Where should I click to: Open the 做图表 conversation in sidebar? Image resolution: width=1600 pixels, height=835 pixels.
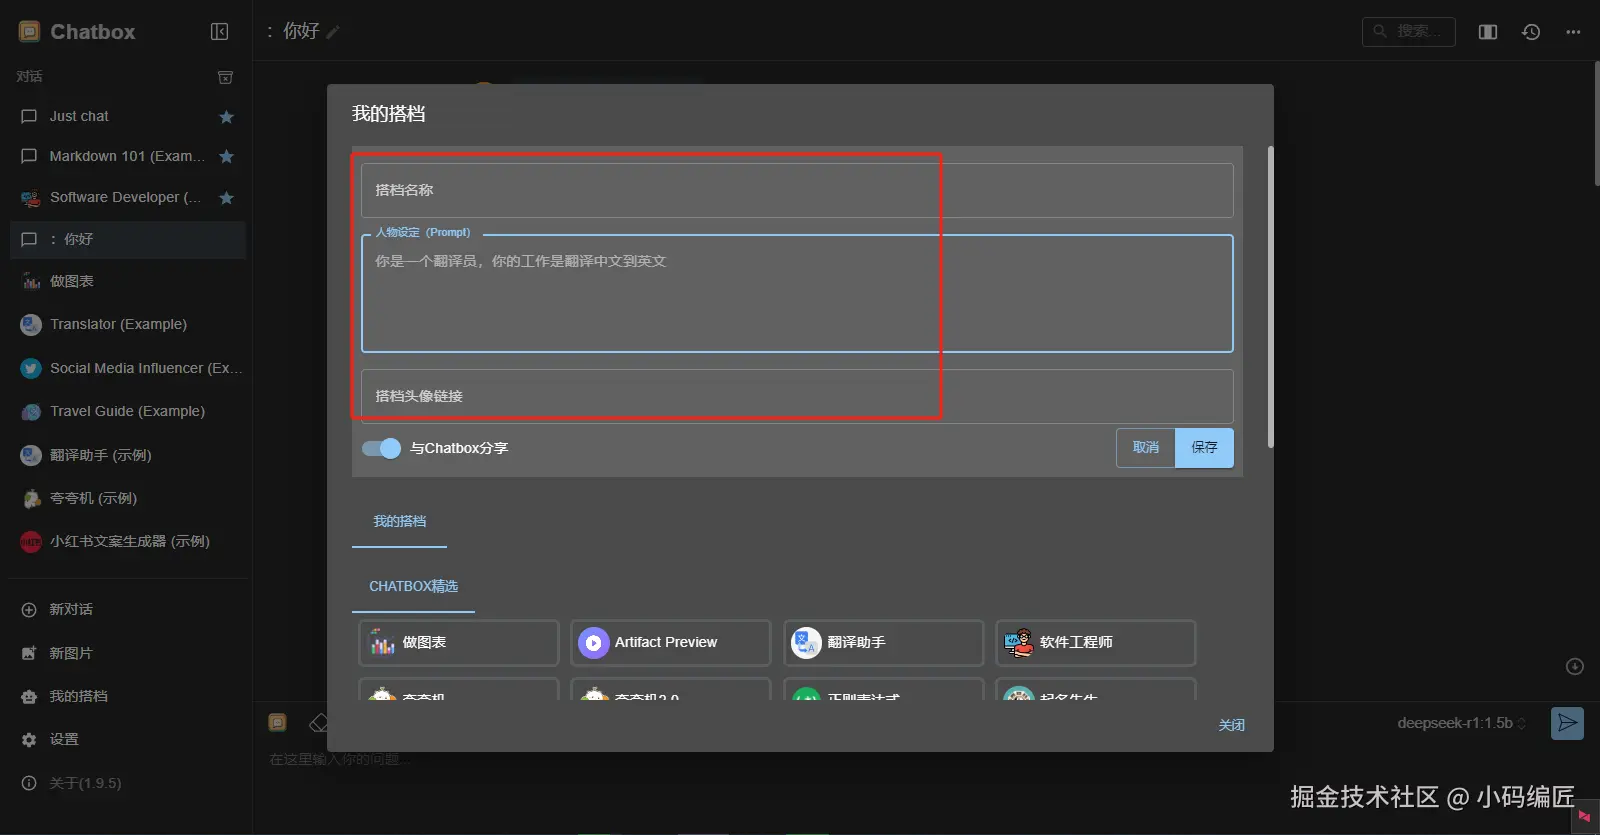tap(128, 281)
